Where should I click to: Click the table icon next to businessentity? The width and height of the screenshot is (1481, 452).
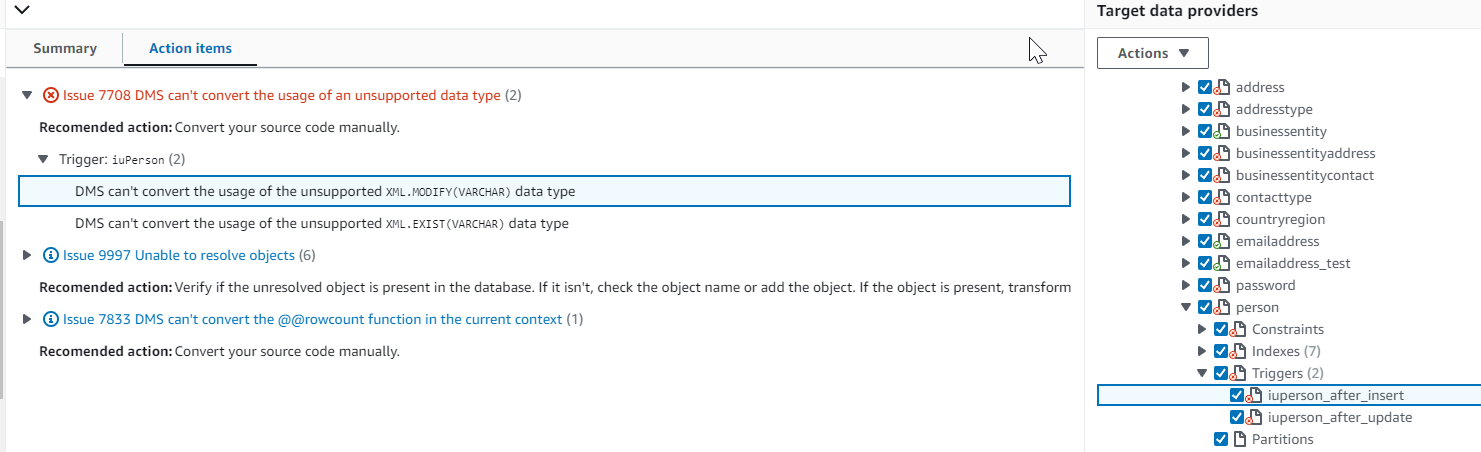click(1222, 131)
